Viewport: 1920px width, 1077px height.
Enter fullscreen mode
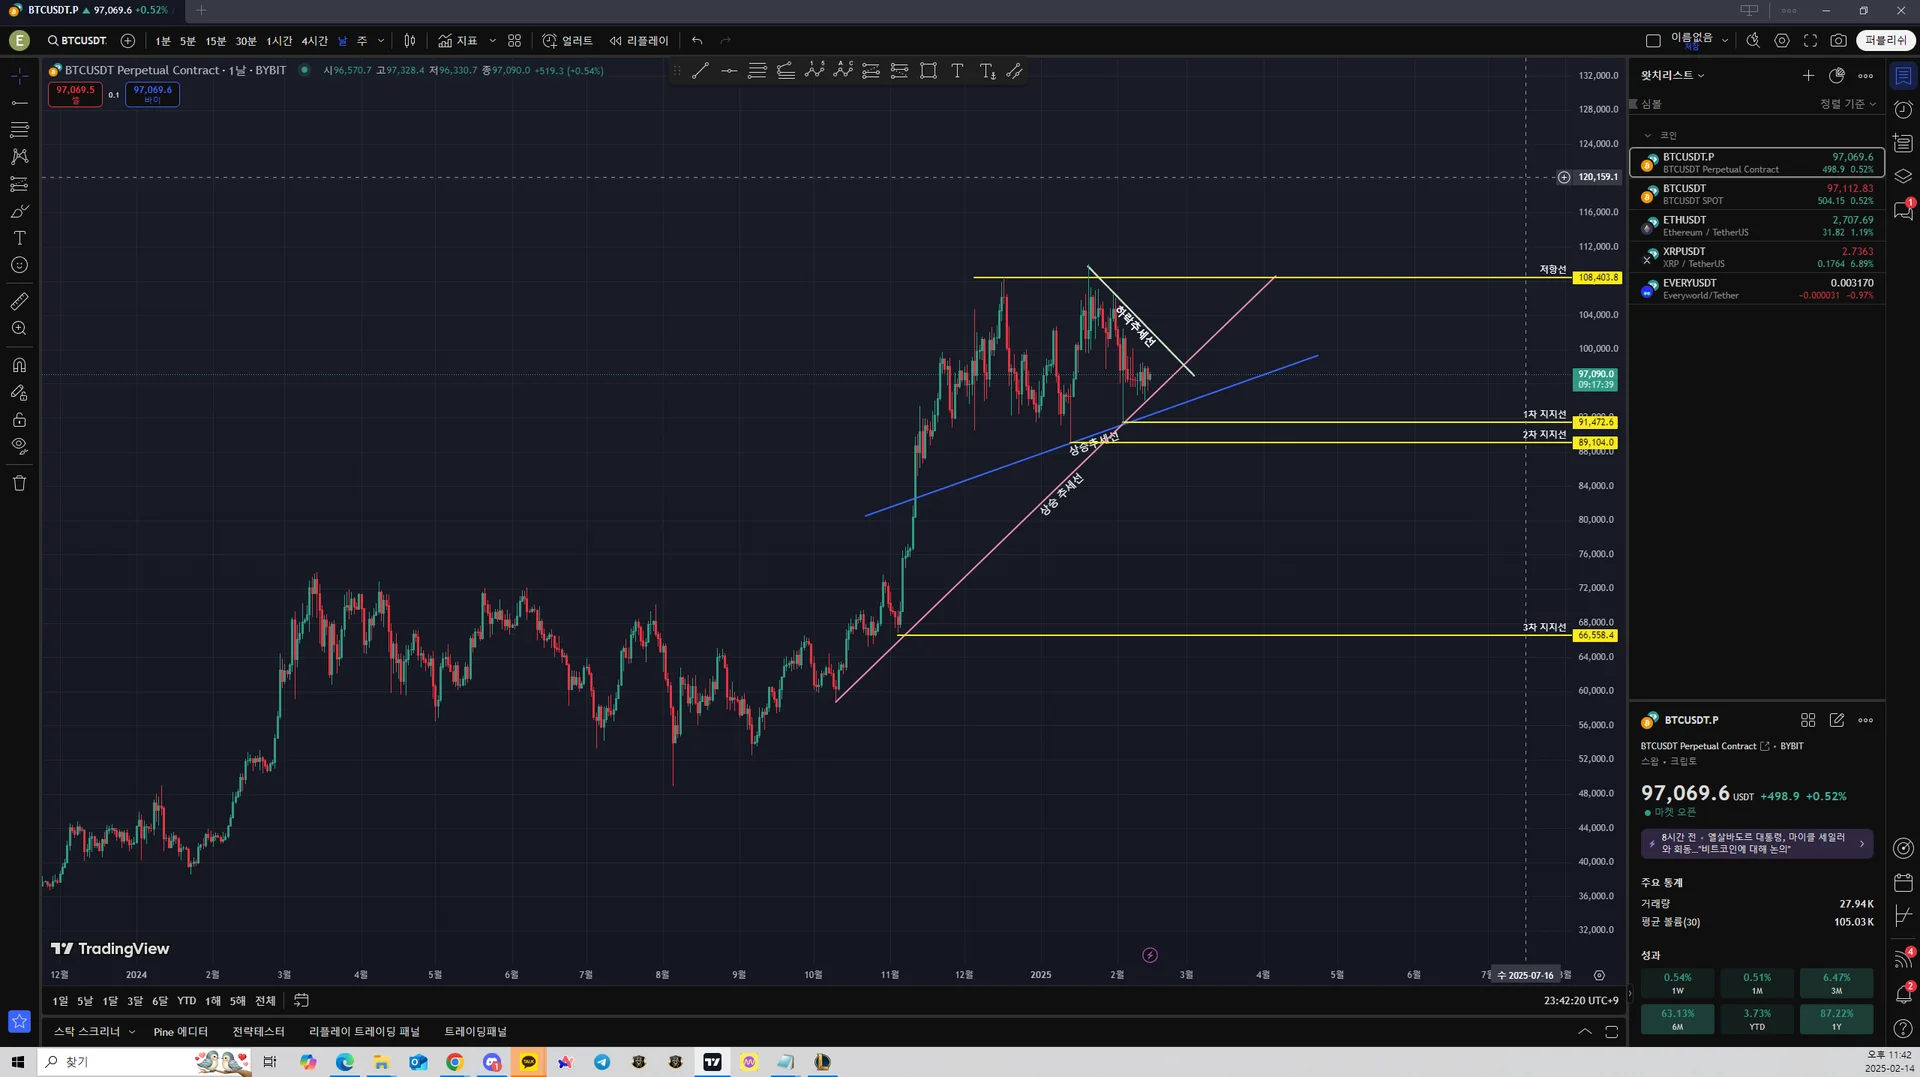point(1810,41)
